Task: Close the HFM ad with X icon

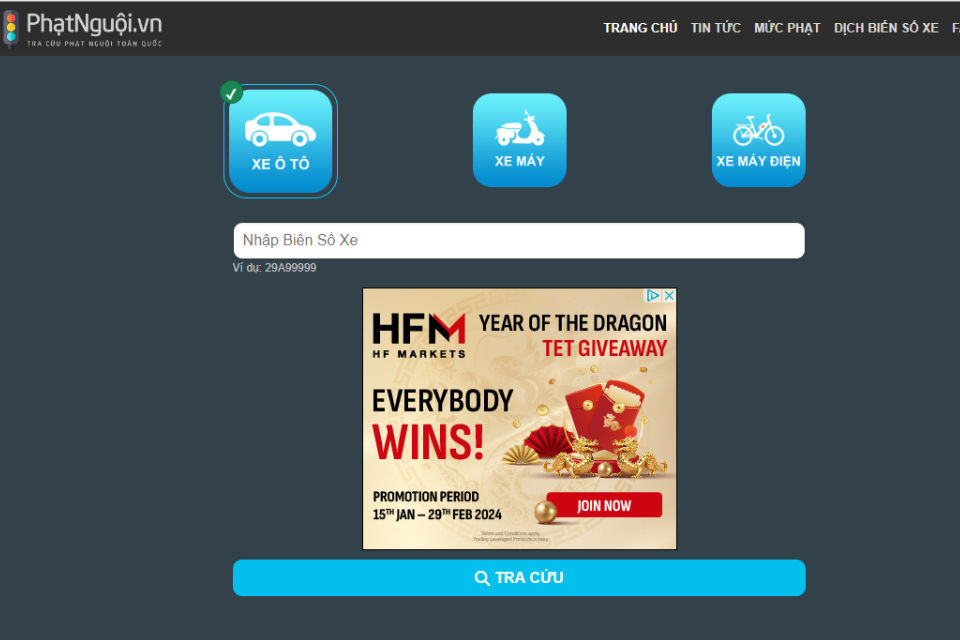Action: point(669,295)
